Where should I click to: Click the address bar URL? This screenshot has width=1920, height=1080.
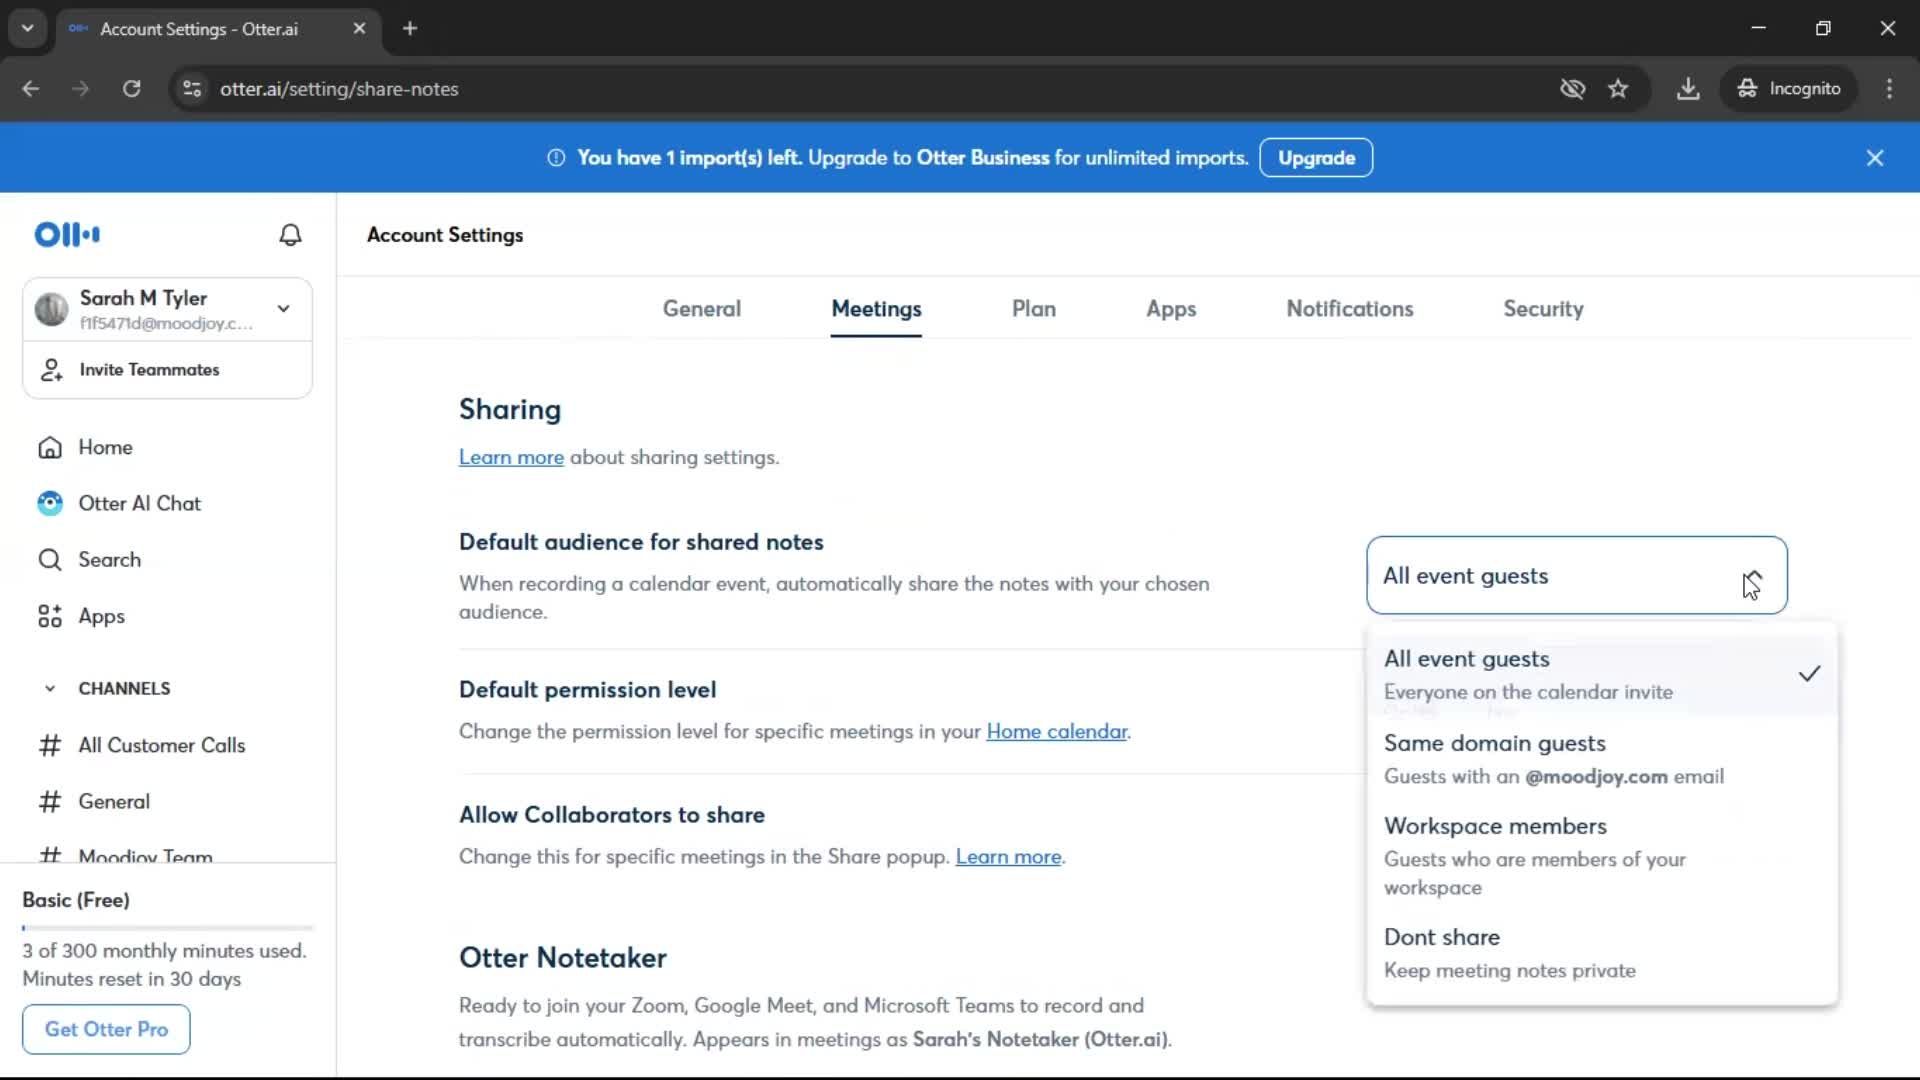(x=340, y=89)
